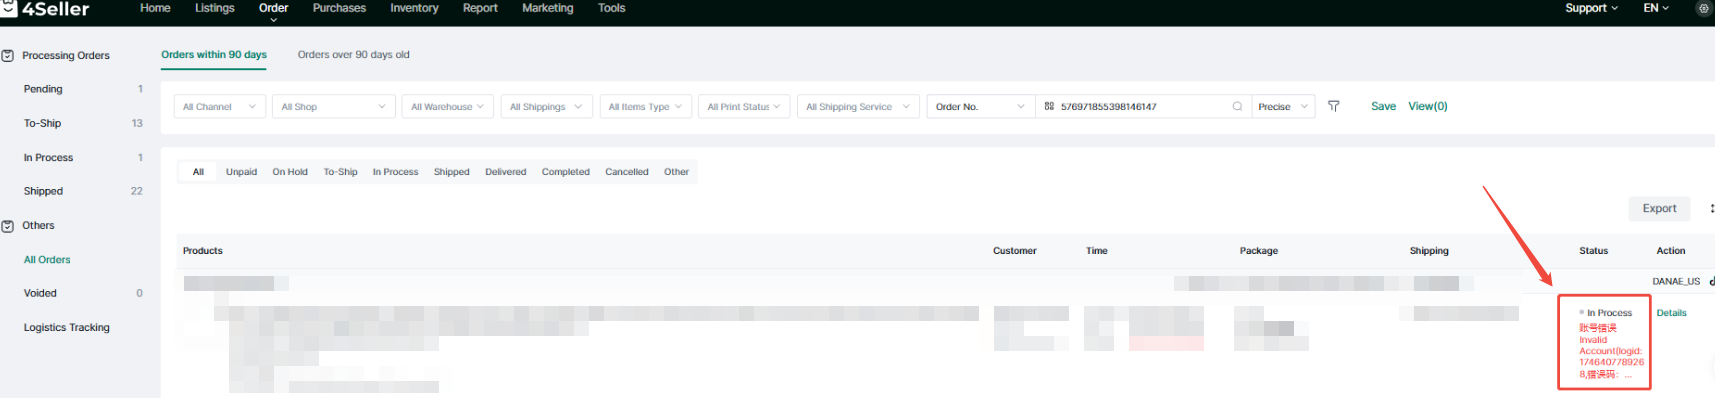
Task: Open the Marketing menu
Action: (x=548, y=8)
